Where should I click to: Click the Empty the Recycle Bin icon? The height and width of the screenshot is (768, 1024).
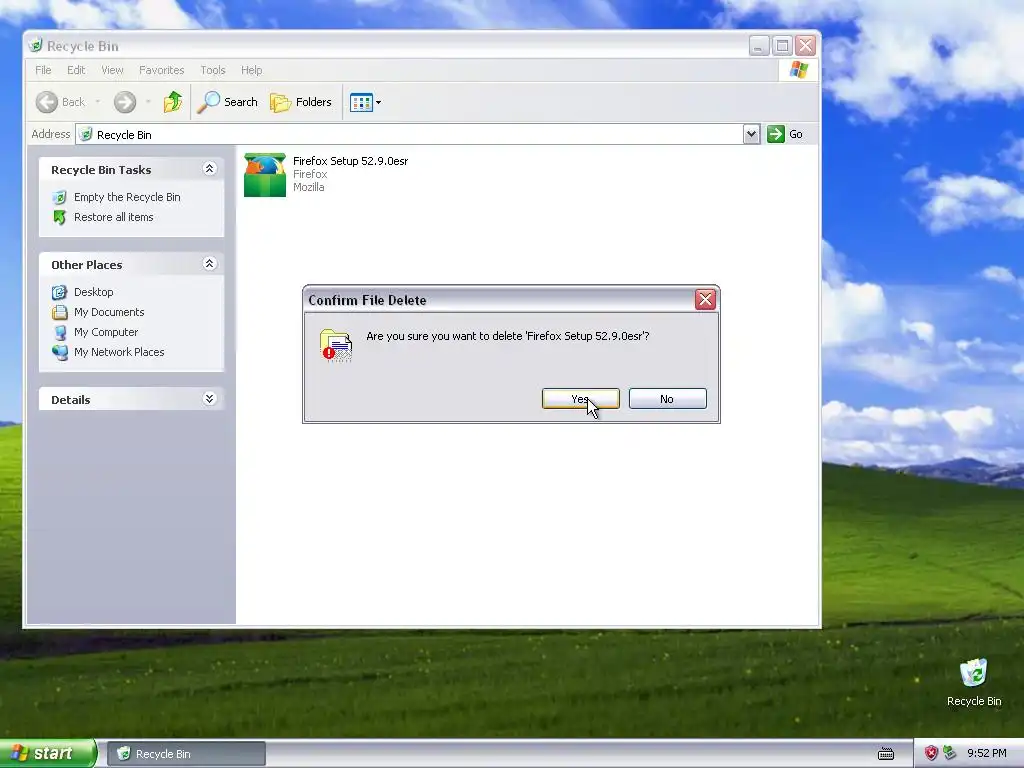59,197
